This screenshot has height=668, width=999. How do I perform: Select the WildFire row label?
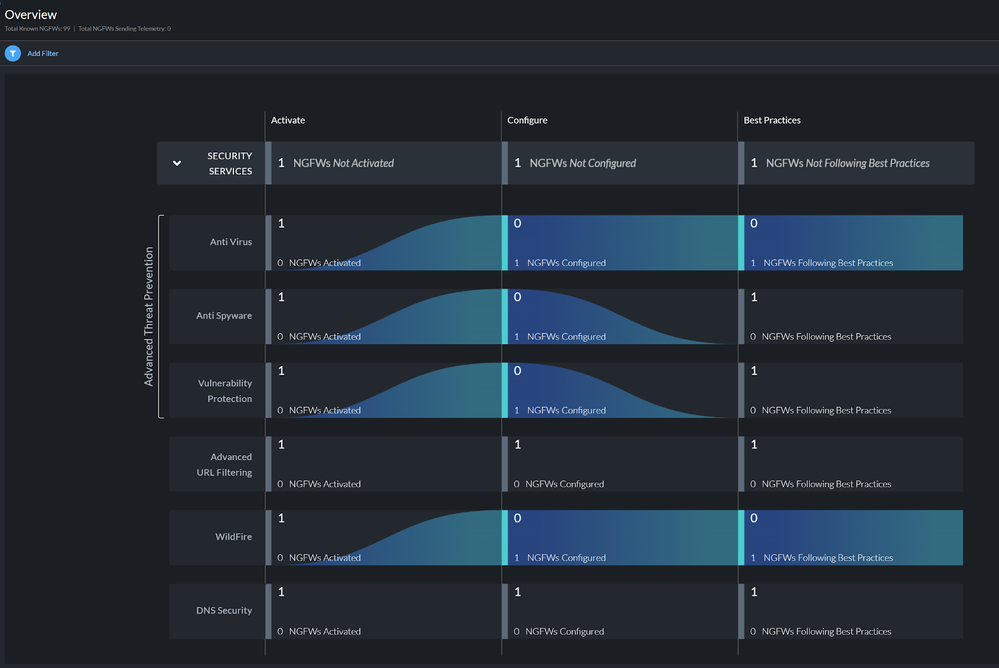pyautogui.click(x=233, y=537)
